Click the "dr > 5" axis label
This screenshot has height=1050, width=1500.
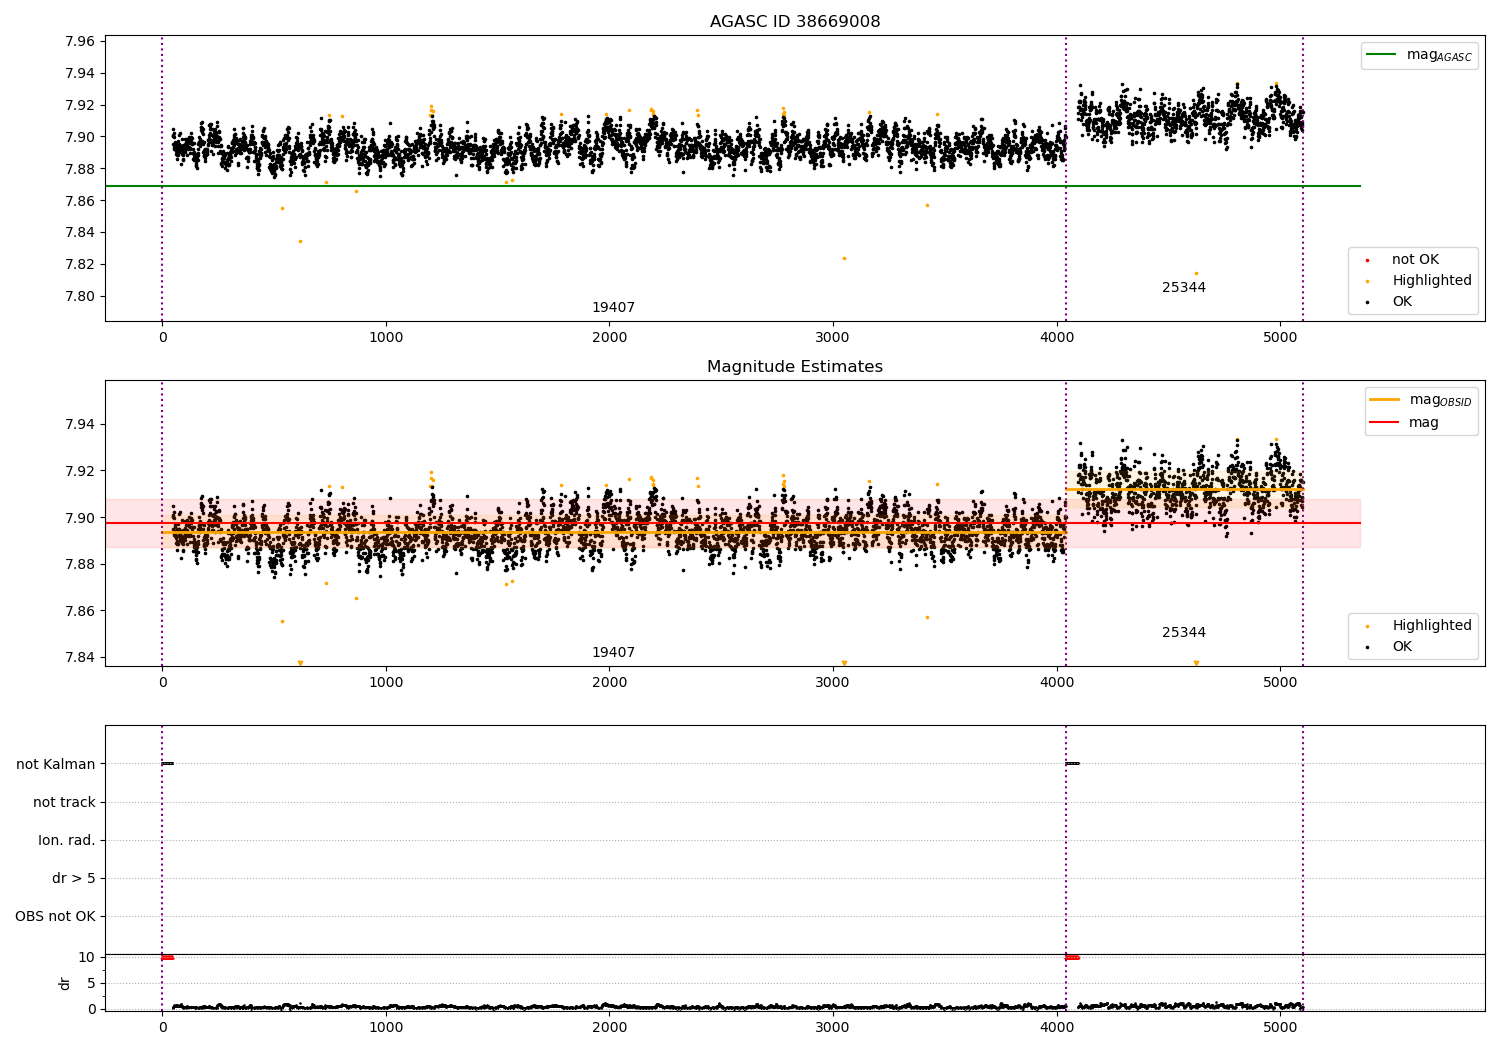[74, 878]
